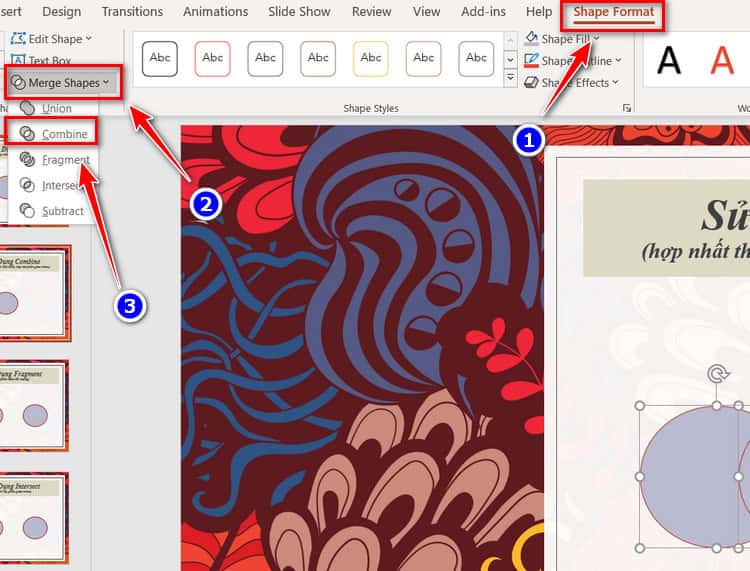The width and height of the screenshot is (750, 571).
Task: Click the circle's left middle resize handle
Action: tap(640, 477)
